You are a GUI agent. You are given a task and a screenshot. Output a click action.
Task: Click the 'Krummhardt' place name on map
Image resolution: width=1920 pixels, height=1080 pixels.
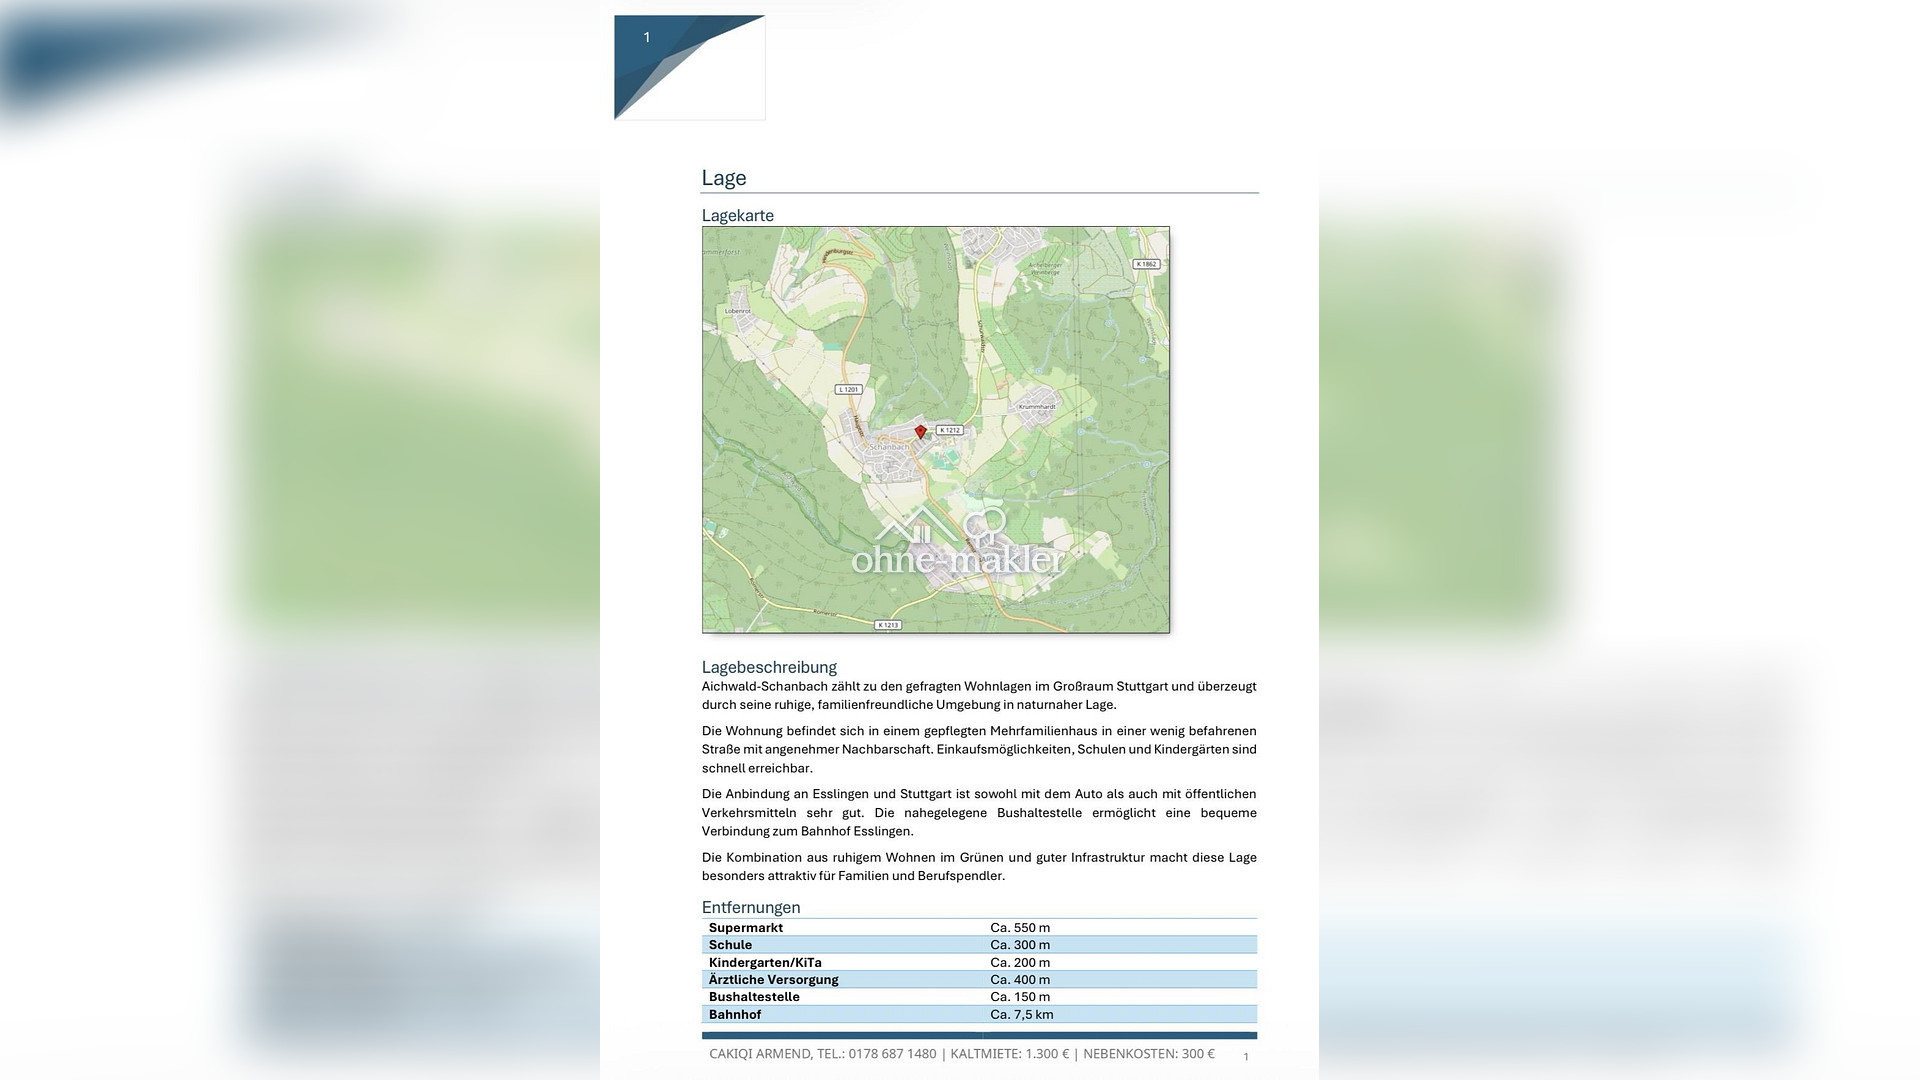[1037, 407]
